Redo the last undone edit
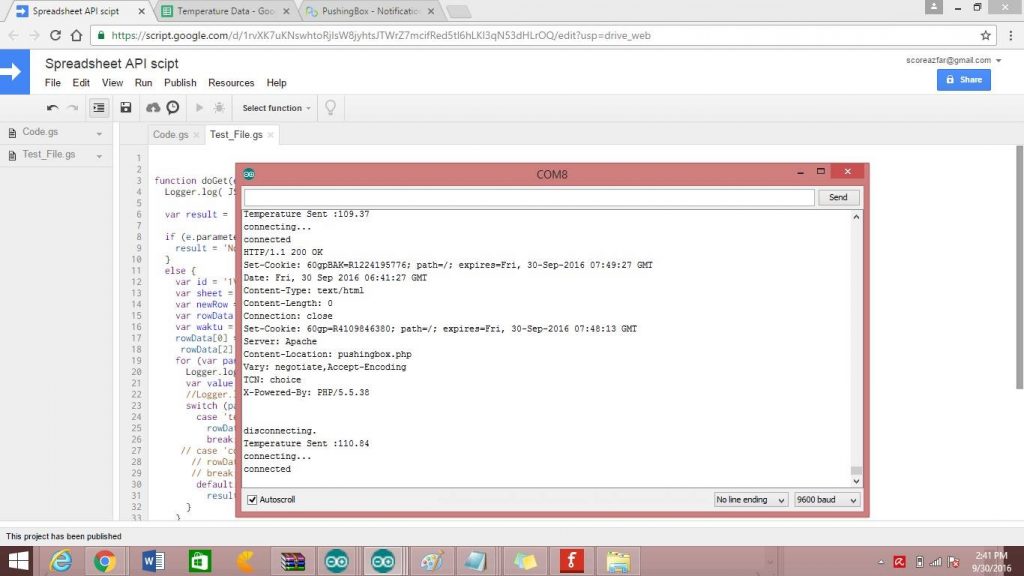Image resolution: width=1024 pixels, height=576 pixels. 73,108
